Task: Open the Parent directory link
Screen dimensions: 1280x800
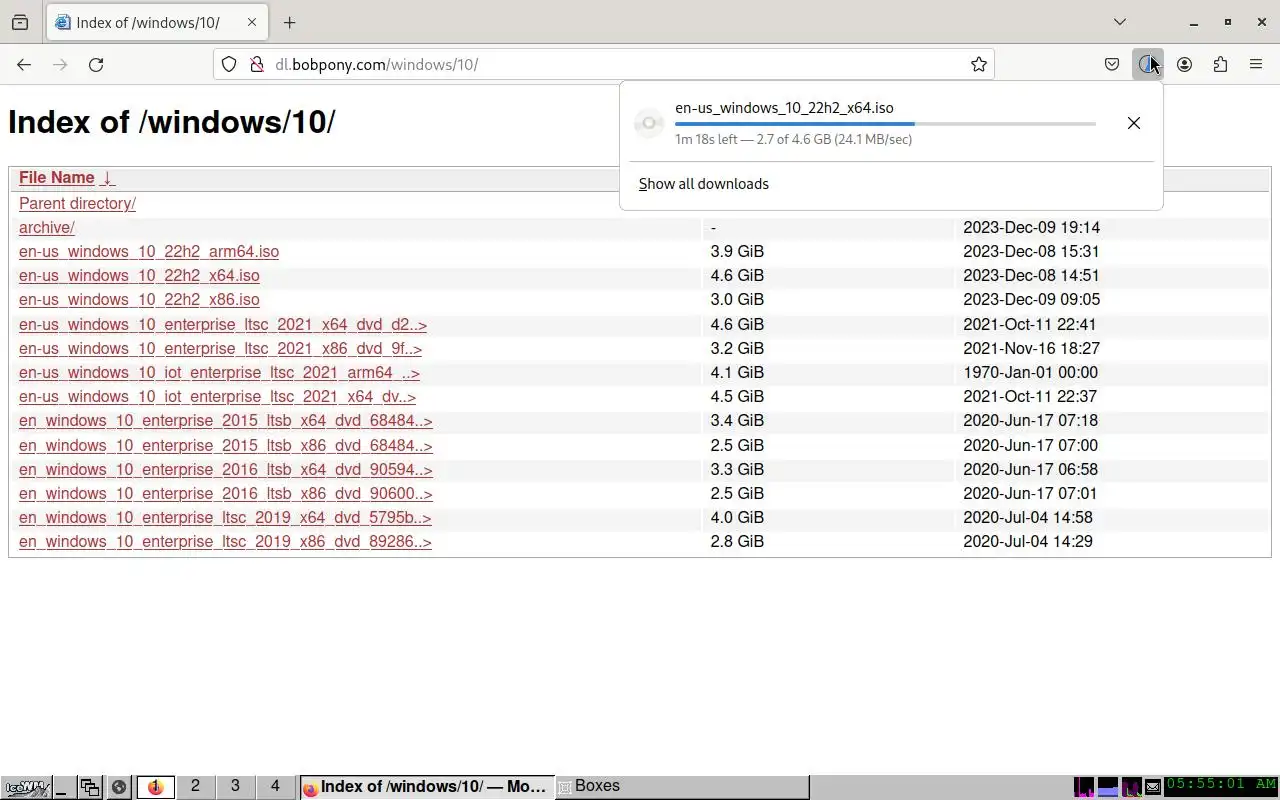Action: tap(77, 203)
